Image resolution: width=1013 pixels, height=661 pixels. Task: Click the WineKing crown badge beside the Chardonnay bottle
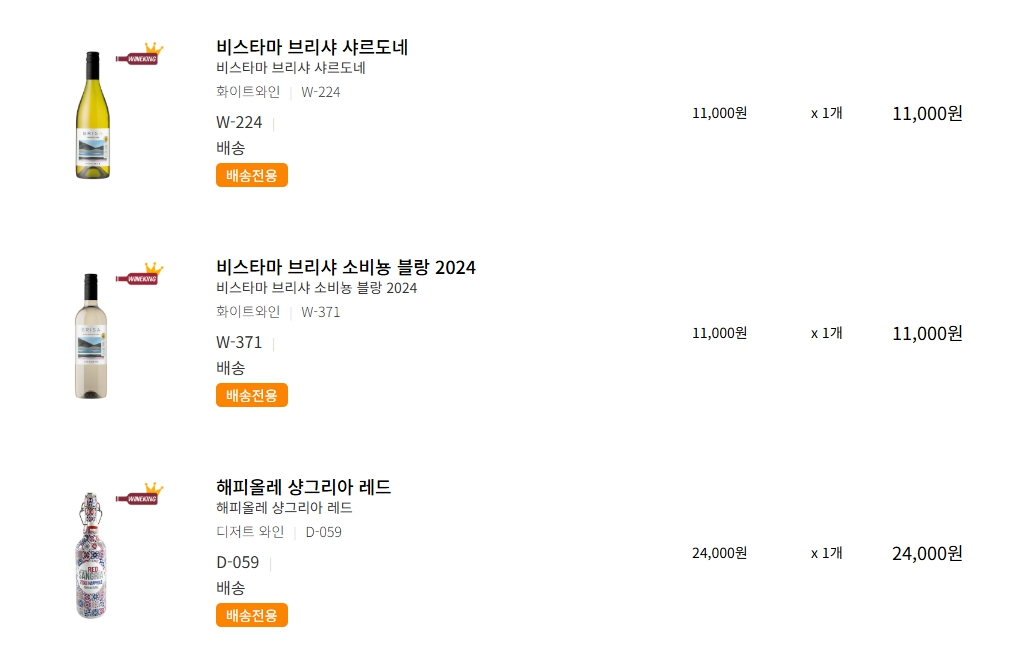click(x=139, y=55)
